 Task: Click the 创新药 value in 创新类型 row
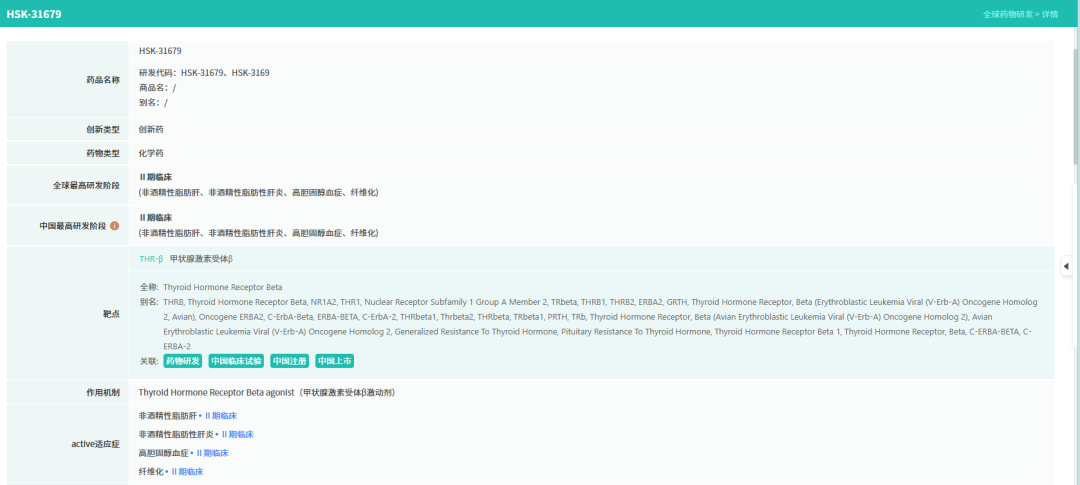pyautogui.click(x=151, y=129)
